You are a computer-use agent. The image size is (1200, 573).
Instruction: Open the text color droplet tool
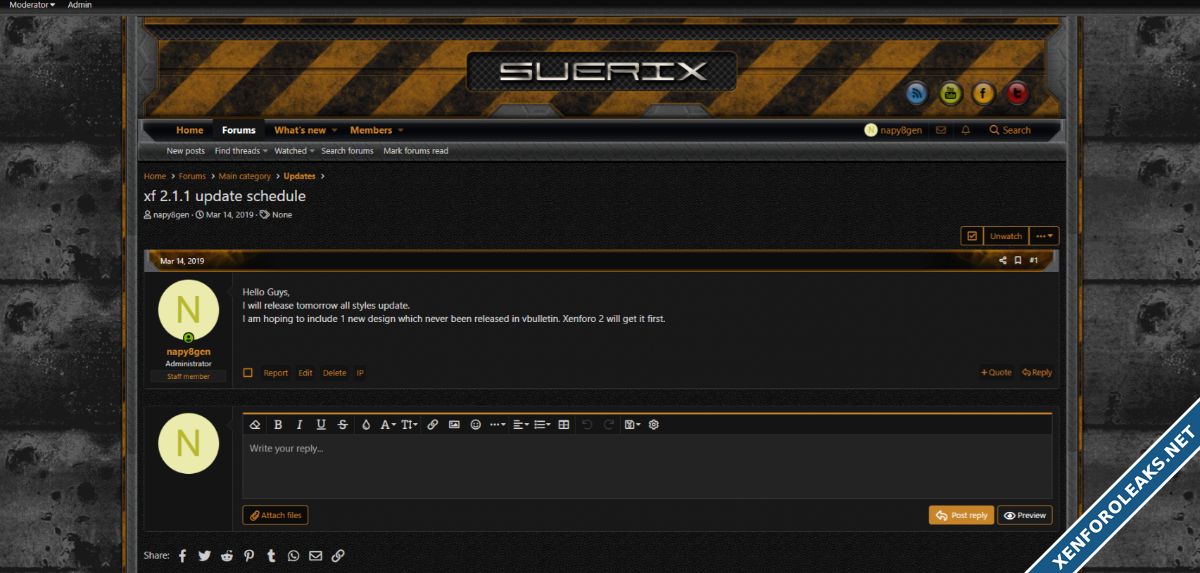point(366,425)
